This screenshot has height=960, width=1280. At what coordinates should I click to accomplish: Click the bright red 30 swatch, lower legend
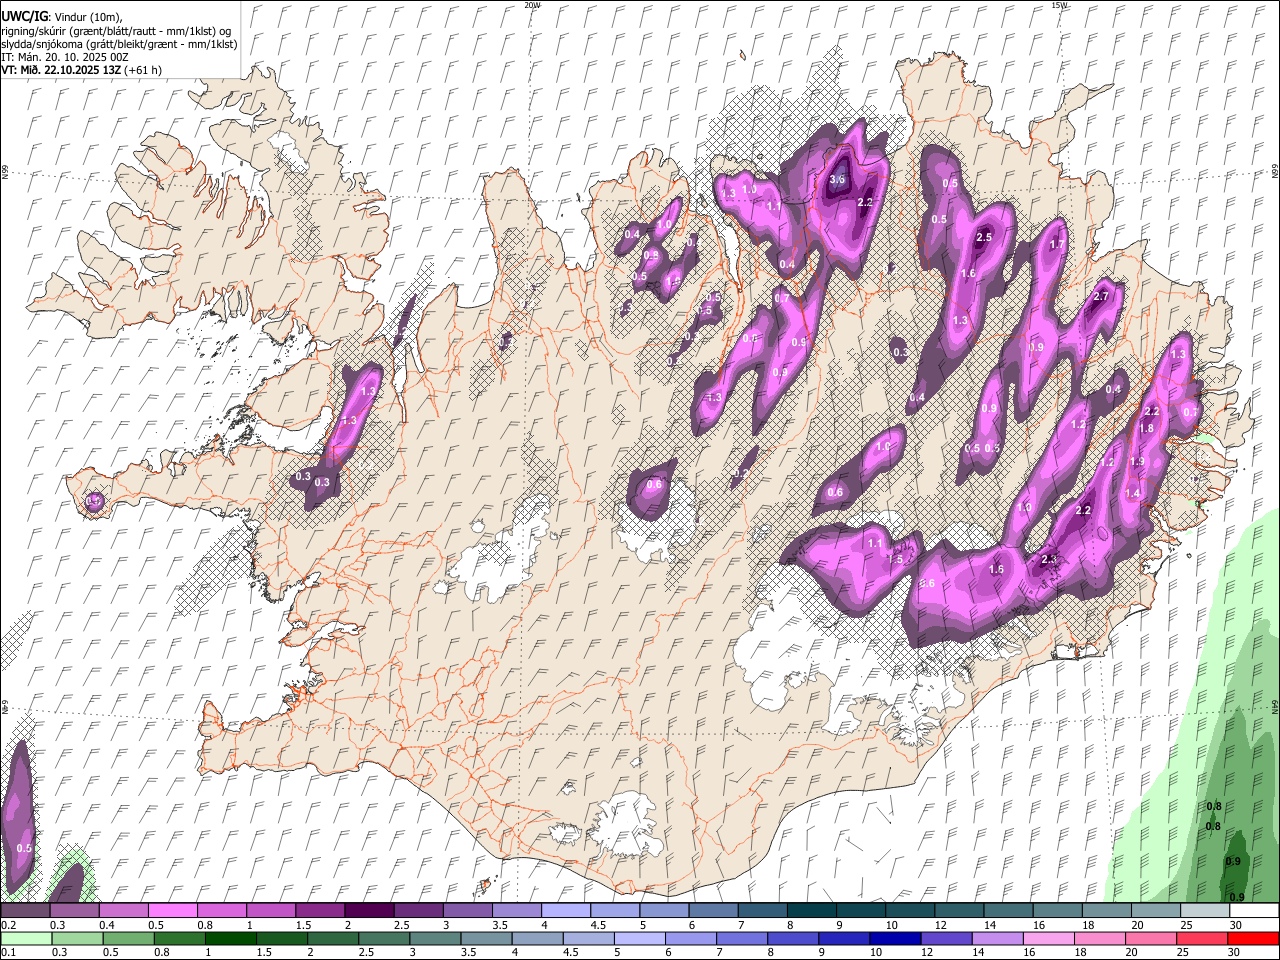[x=1254, y=938]
